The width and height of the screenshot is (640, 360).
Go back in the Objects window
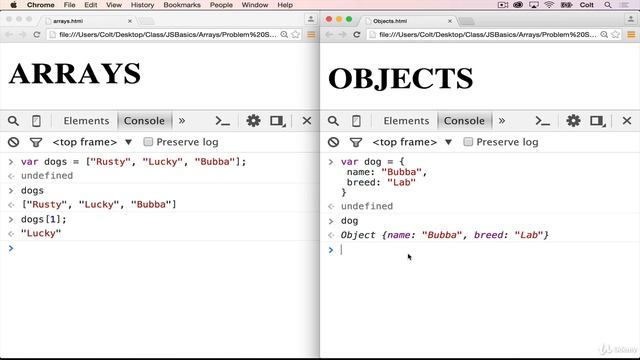[329, 35]
